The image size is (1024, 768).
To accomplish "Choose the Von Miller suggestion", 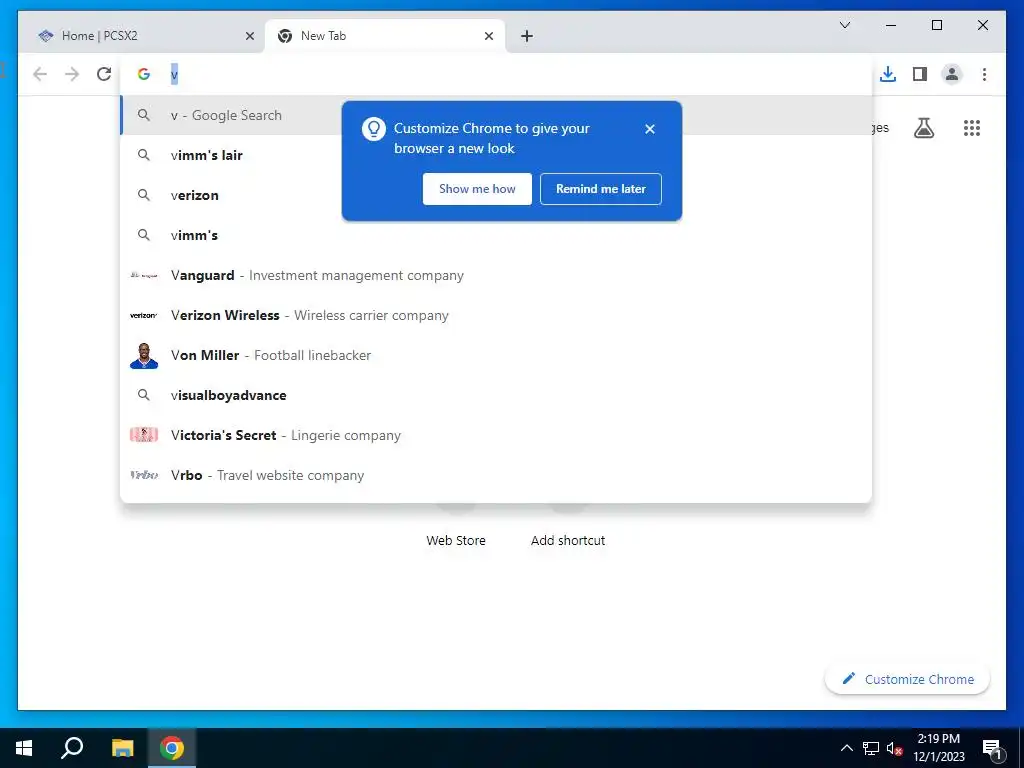I will (497, 355).
